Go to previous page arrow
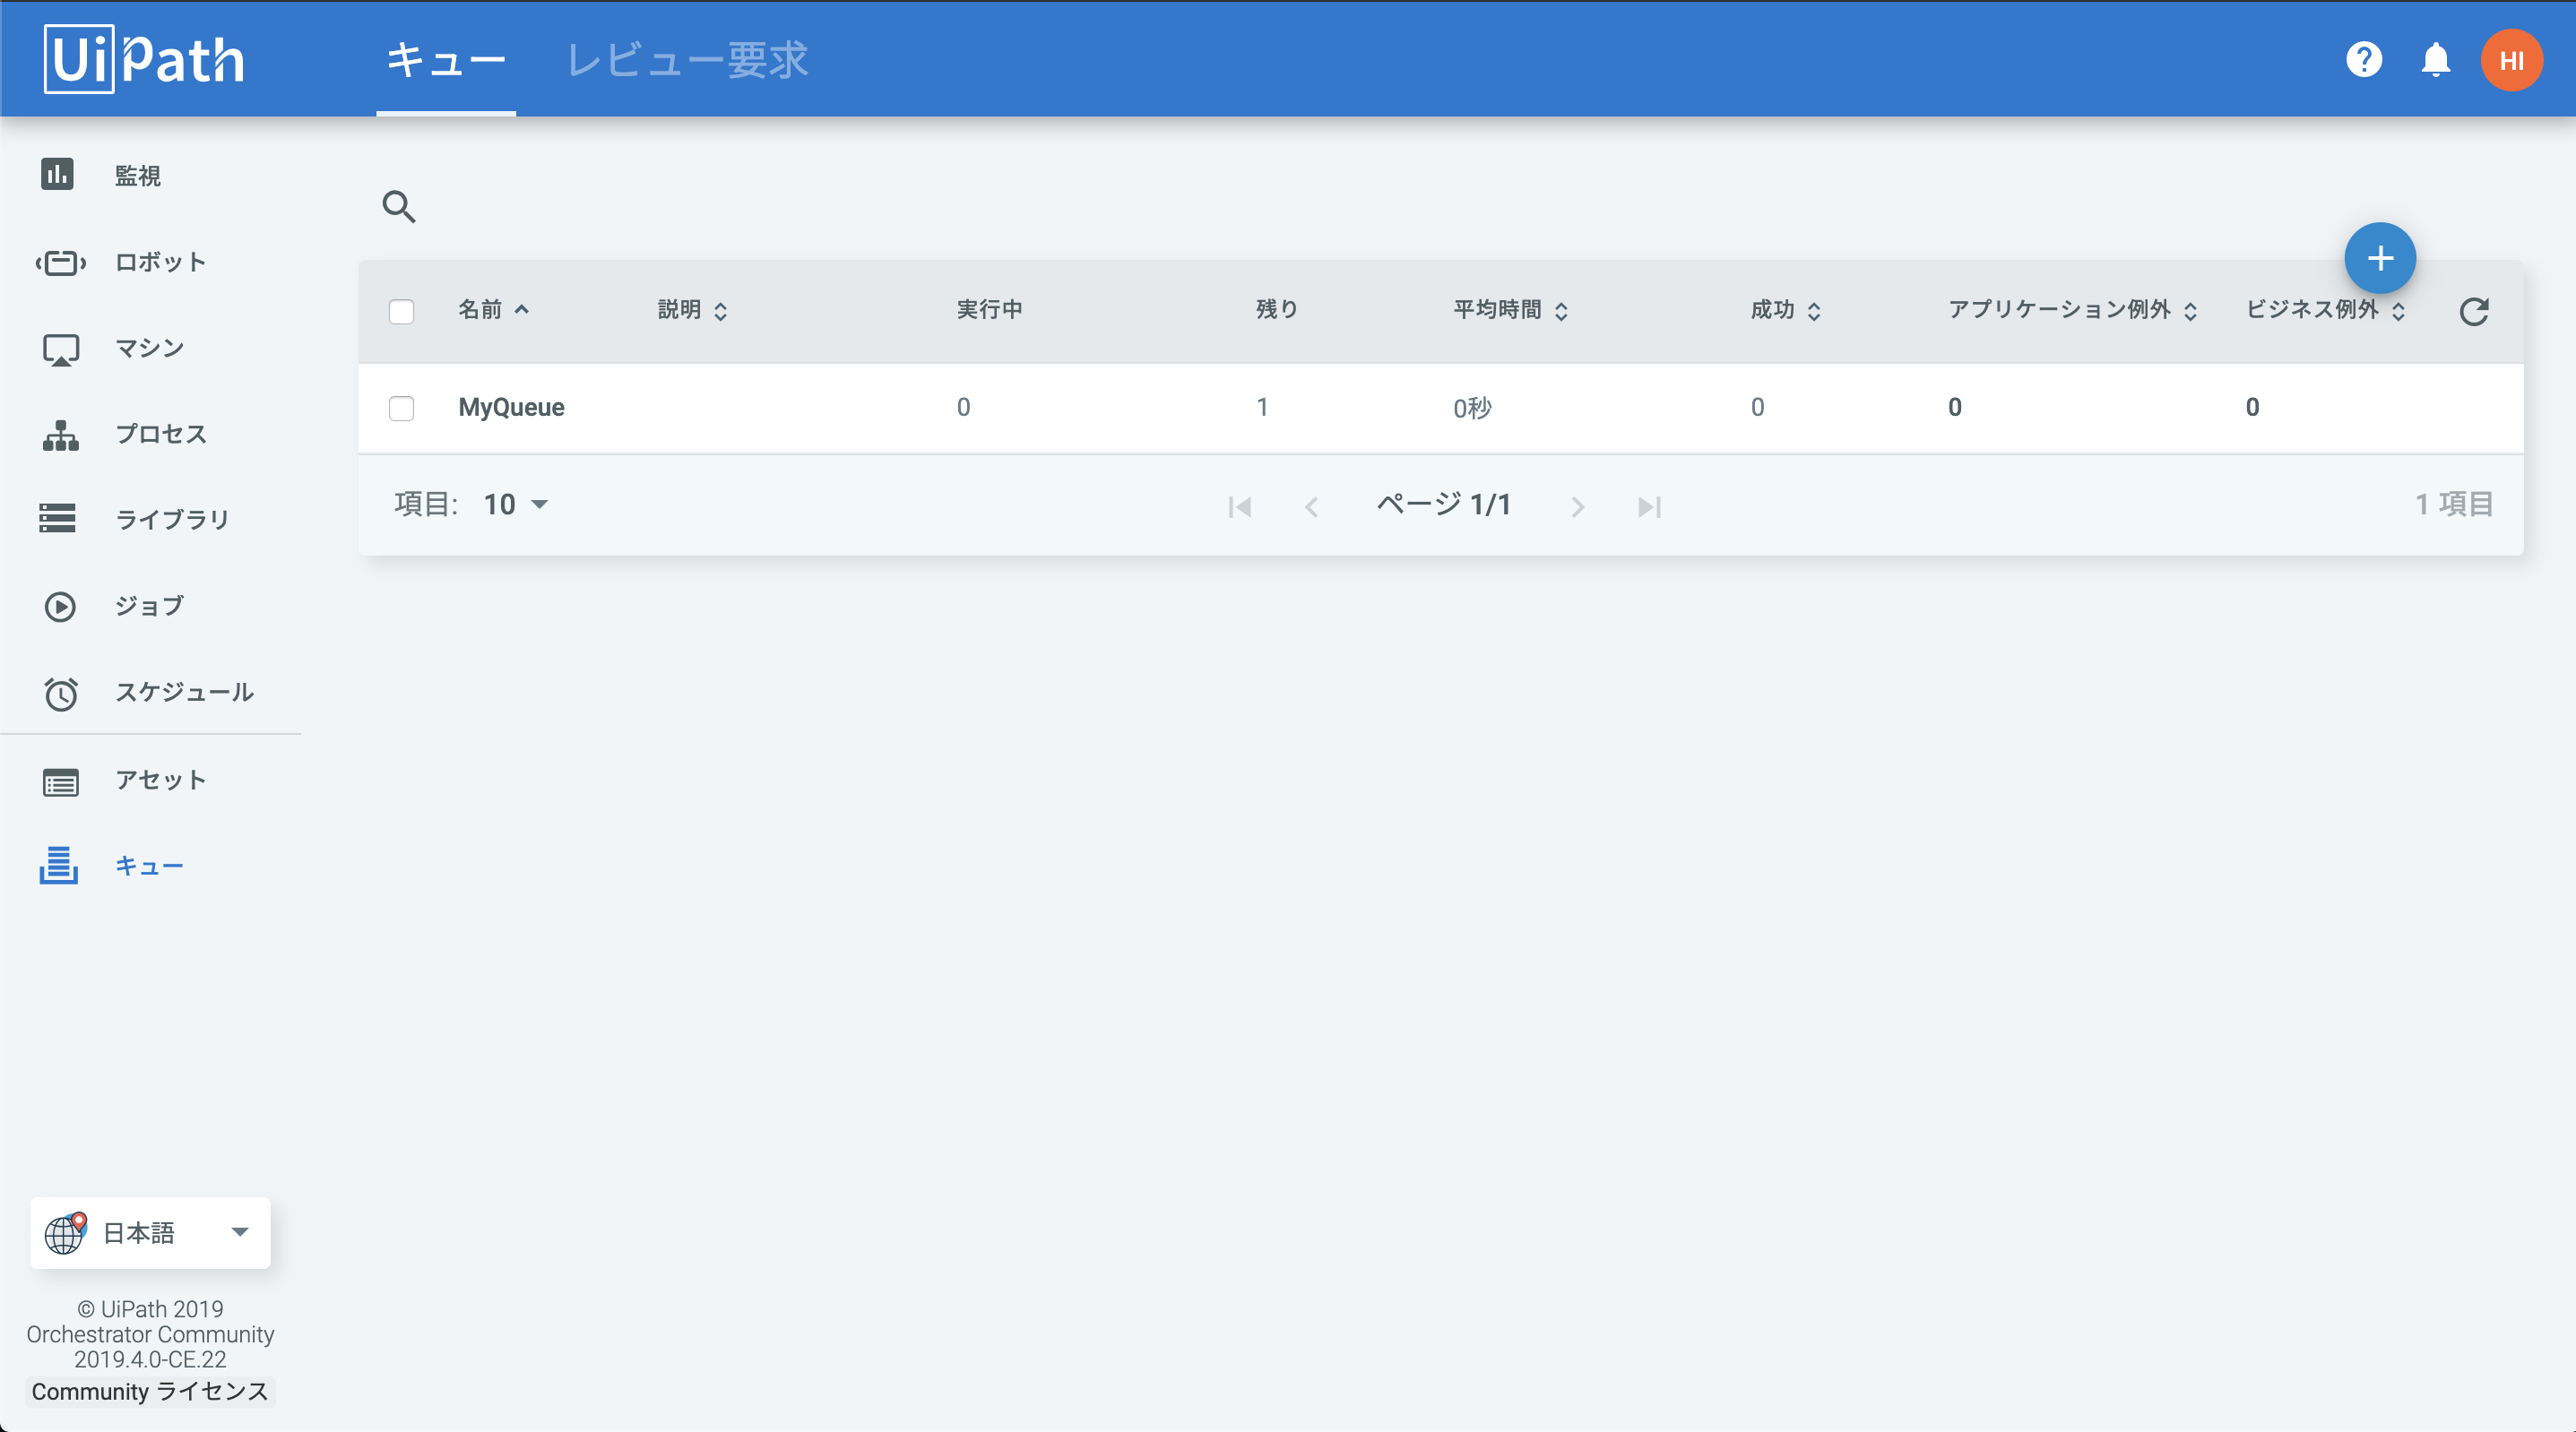 (1311, 507)
